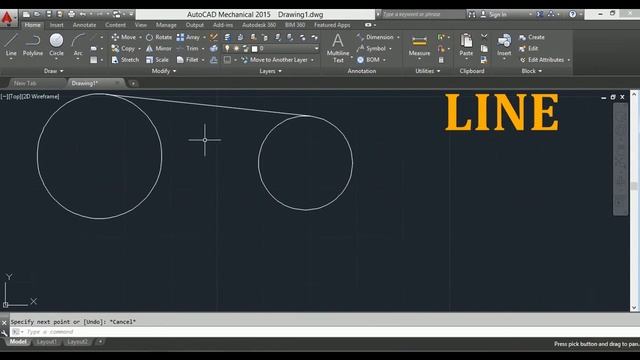Expand the Draw panel

[x=53, y=71]
